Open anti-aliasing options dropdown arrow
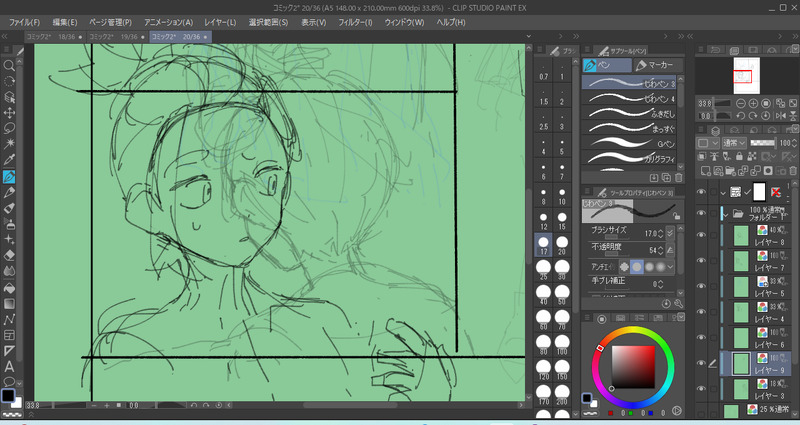Image resolution: width=800 pixels, height=425 pixels. click(x=670, y=266)
